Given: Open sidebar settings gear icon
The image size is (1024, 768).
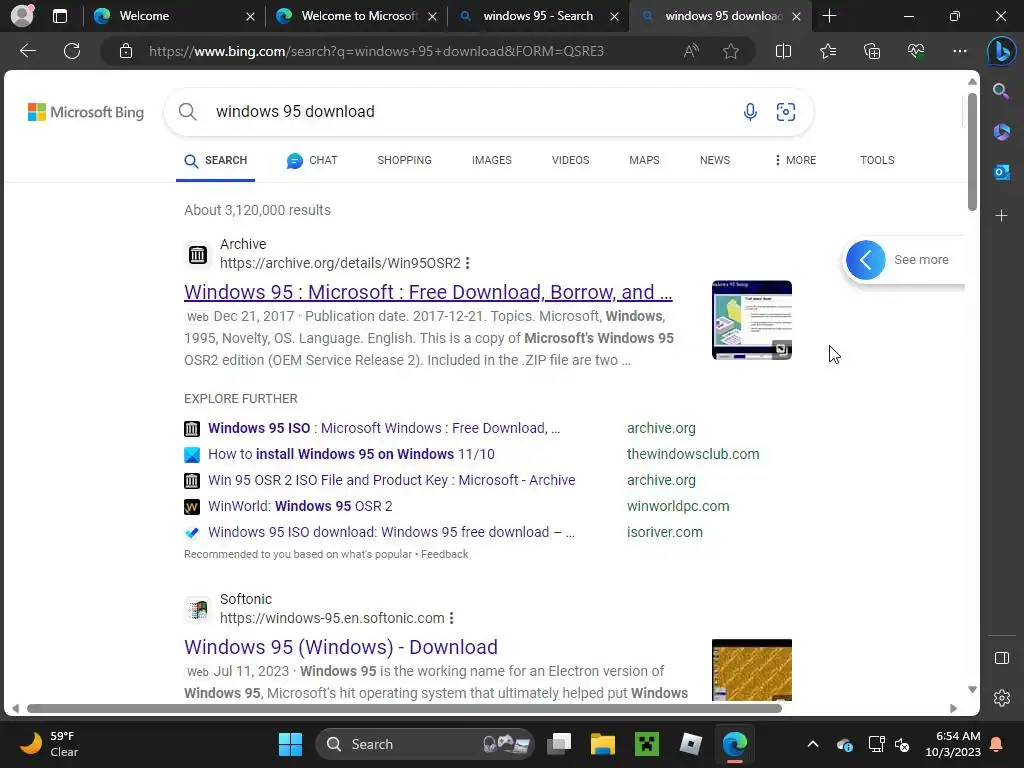Looking at the screenshot, I should 1001,697.
